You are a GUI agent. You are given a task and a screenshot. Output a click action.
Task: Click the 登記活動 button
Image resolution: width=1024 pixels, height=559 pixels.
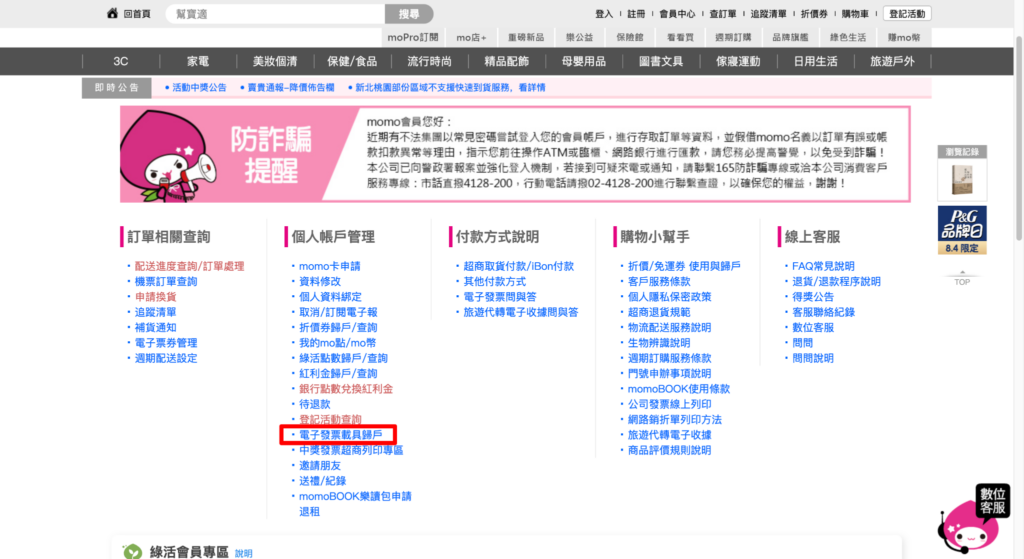tap(907, 14)
